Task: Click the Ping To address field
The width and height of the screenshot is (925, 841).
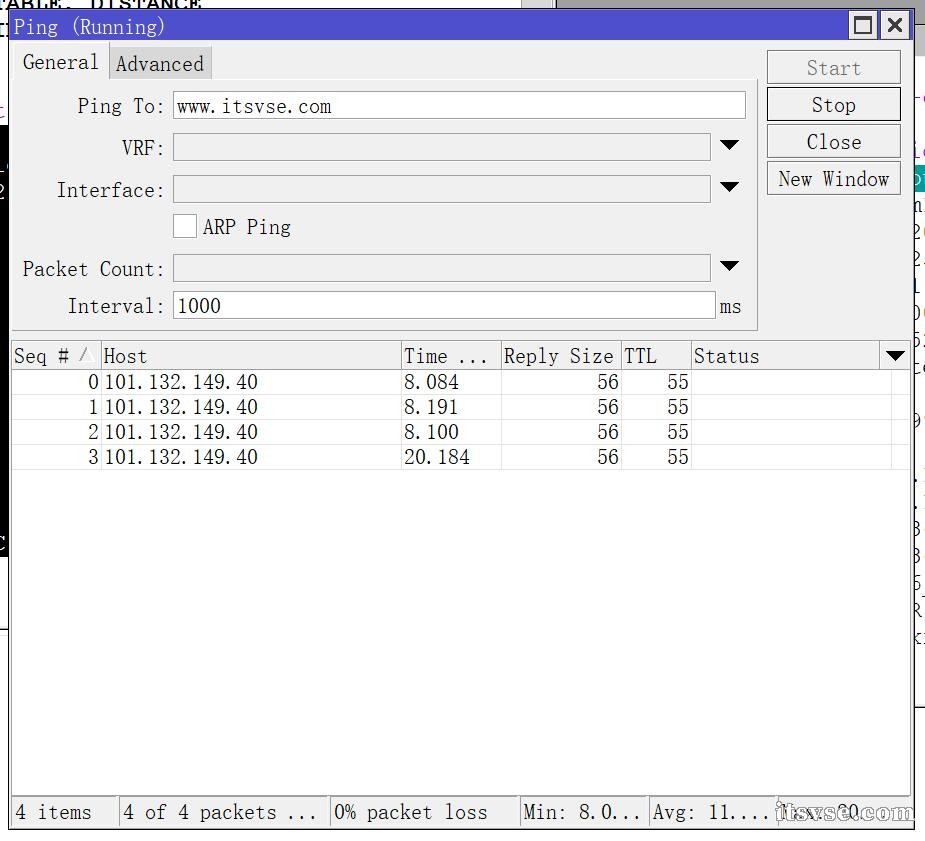Action: [x=458, y=106]
